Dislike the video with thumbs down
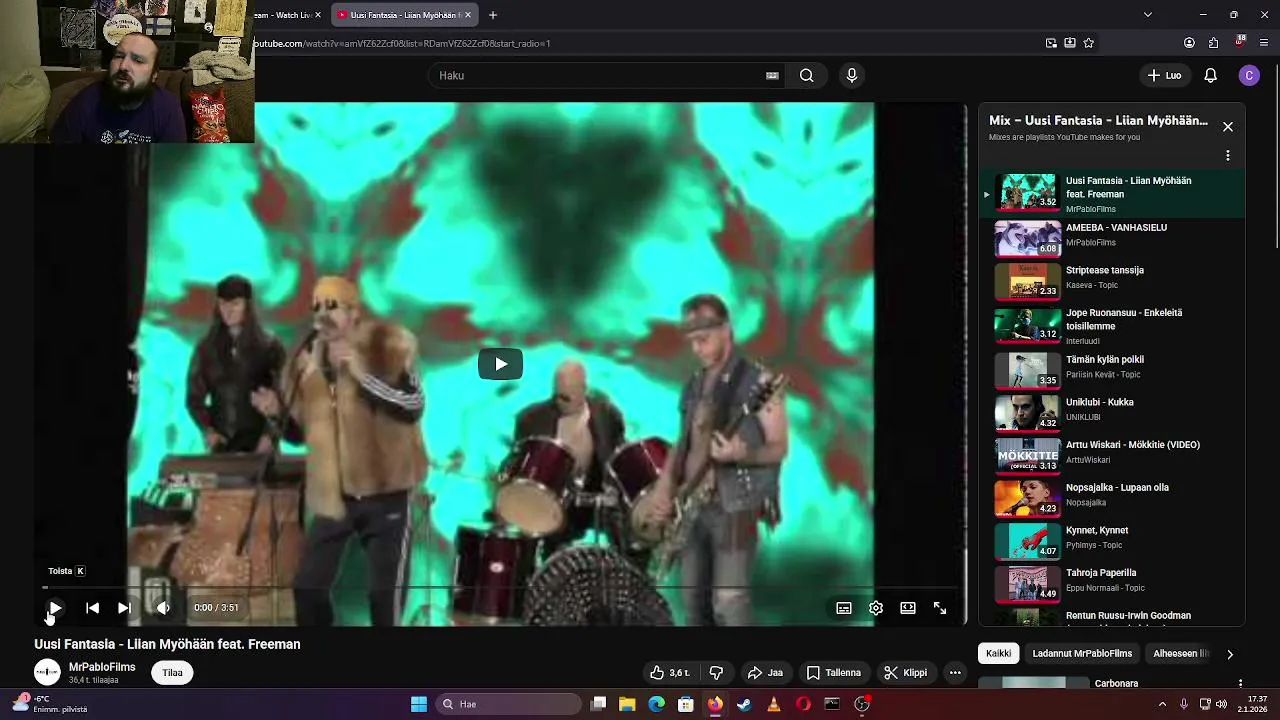 point(716,673)
